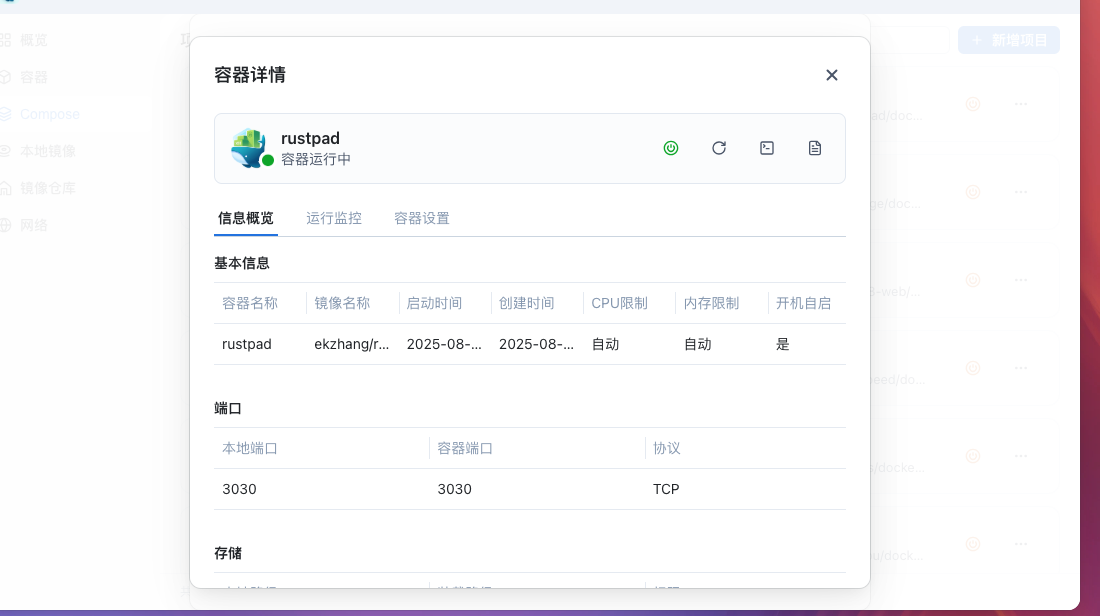Switch to the 运行监控 tab
This screenshot has height=616, width=1100.
(x=334, y=218)
